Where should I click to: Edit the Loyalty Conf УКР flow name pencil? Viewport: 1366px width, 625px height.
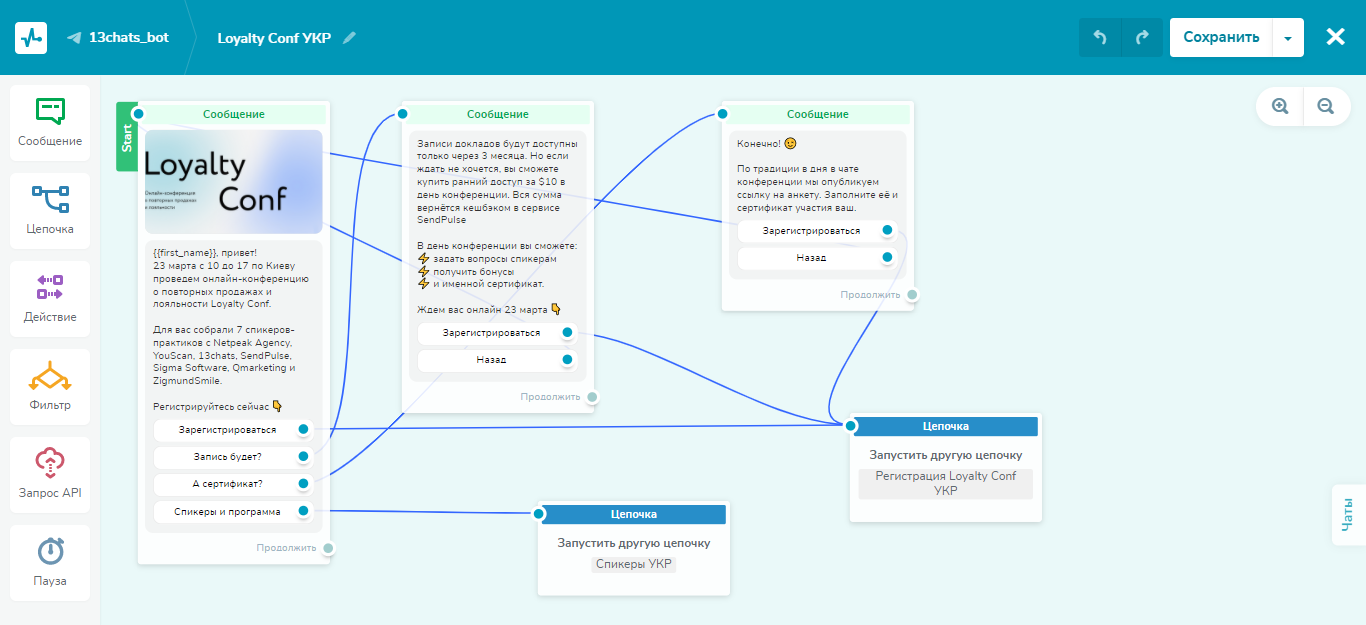349,38
